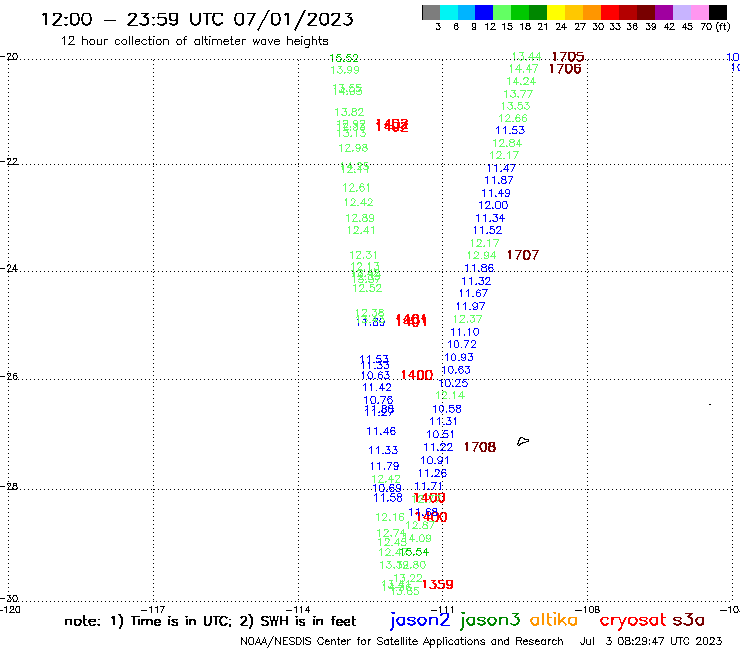Click wave height value 10.51
Viewport: 740px width, 650px height.
click(x=440, y=434)
